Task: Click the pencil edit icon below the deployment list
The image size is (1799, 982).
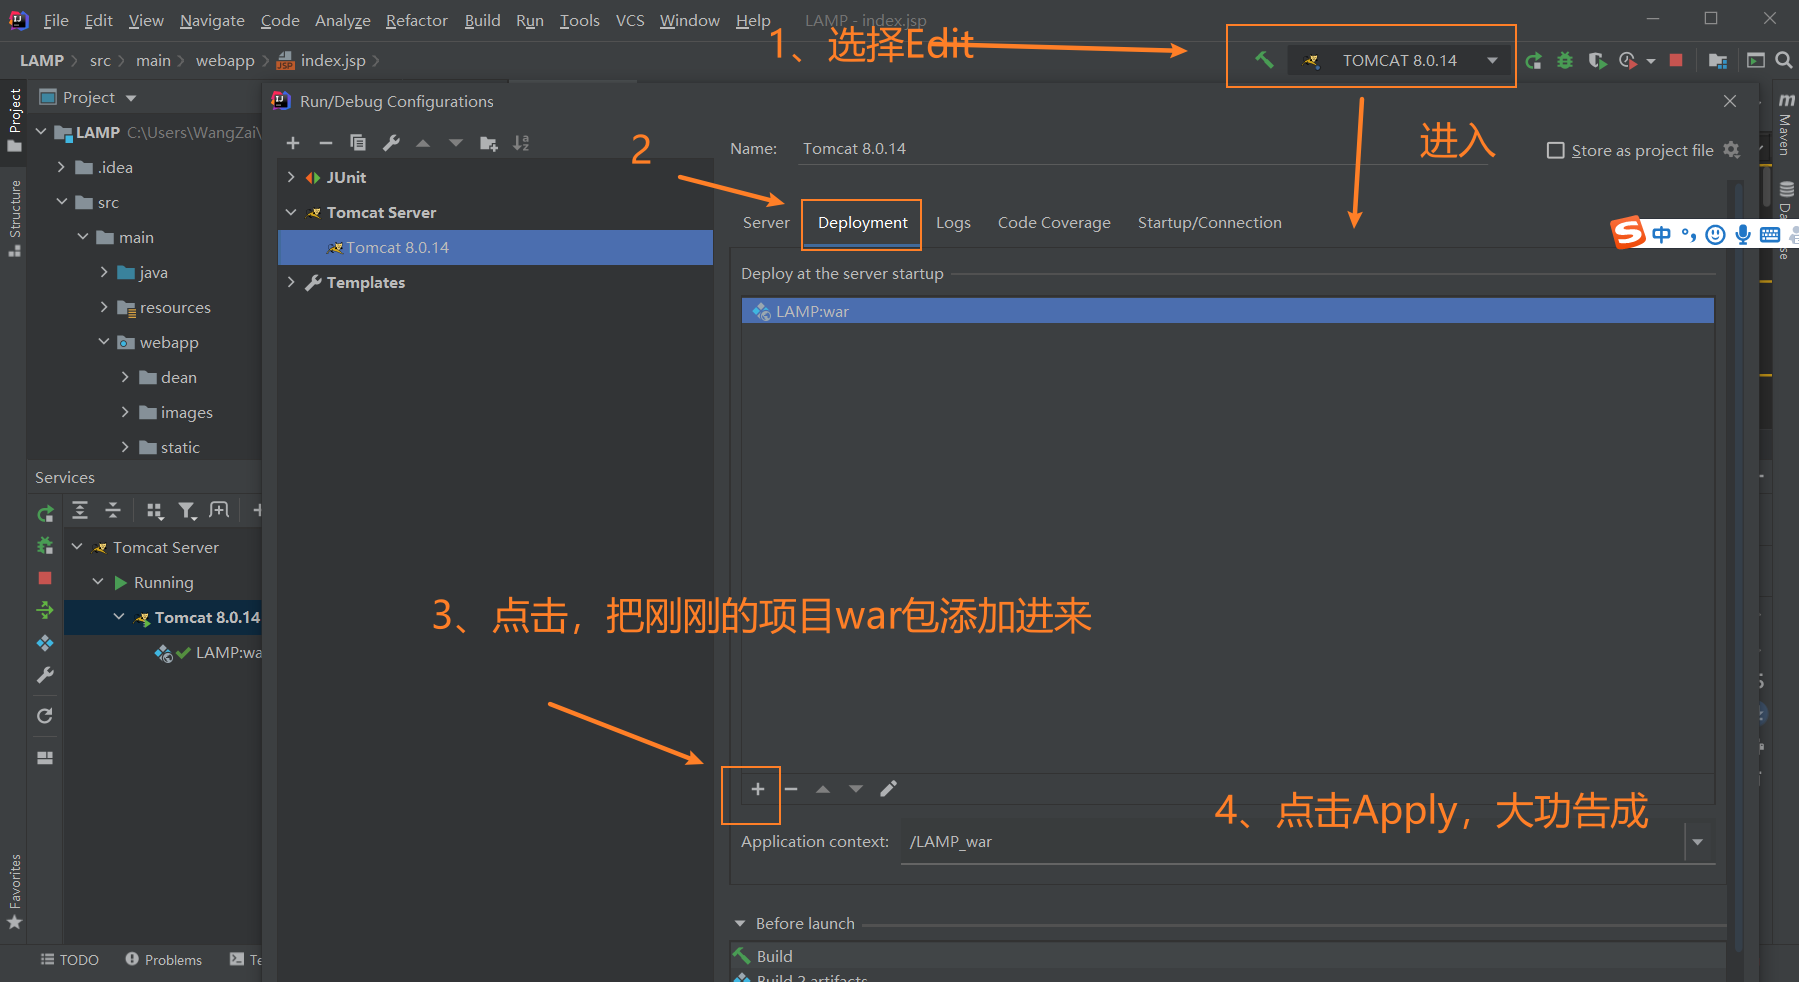Action: 888,789
